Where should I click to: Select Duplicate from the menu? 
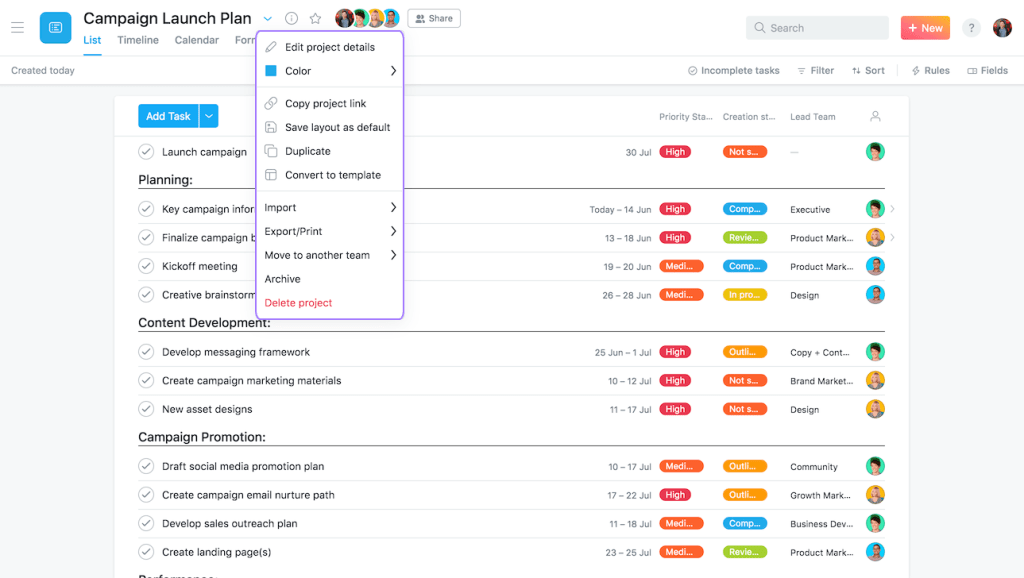pyautogui.click(x=330, y=151)
